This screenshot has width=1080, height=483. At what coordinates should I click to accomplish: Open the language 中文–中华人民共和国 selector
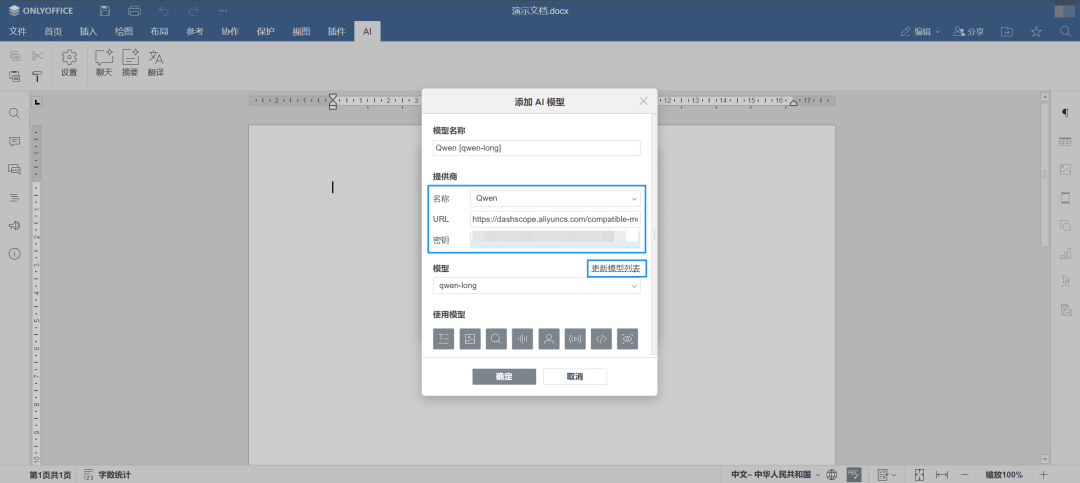(x=776, y=475)
